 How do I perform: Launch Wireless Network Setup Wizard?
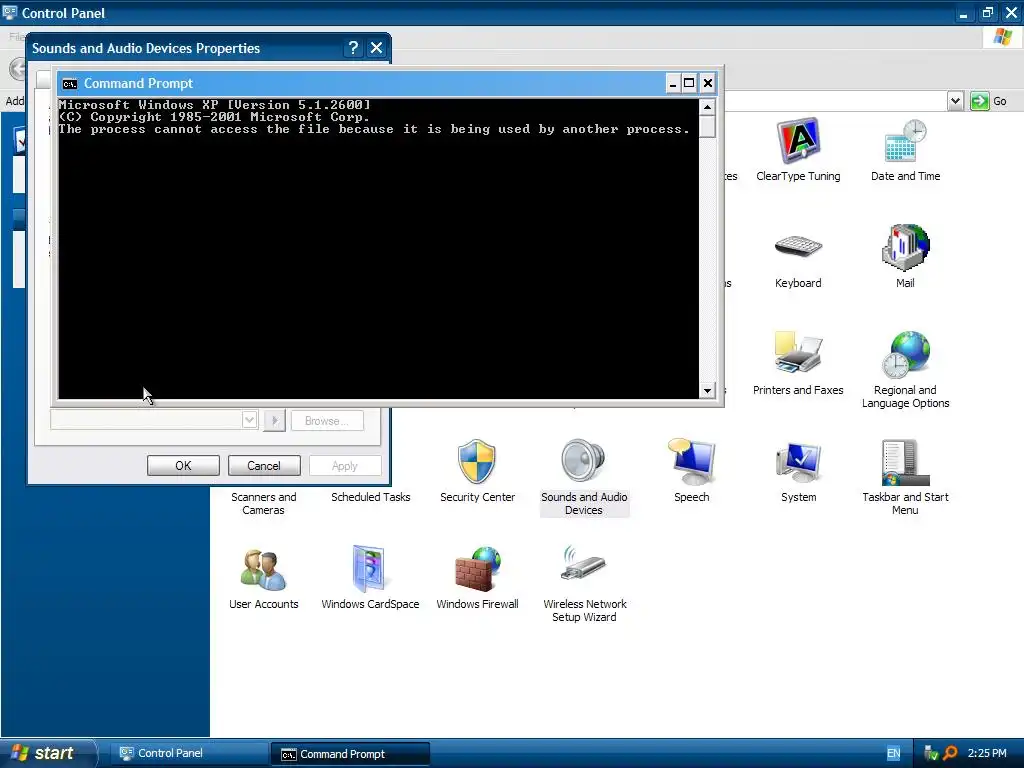coord(584,584)
